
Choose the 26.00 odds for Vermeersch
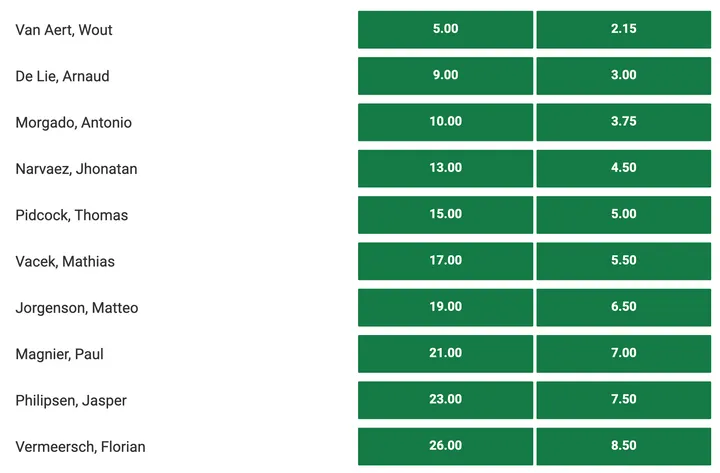tap(445, 446)
